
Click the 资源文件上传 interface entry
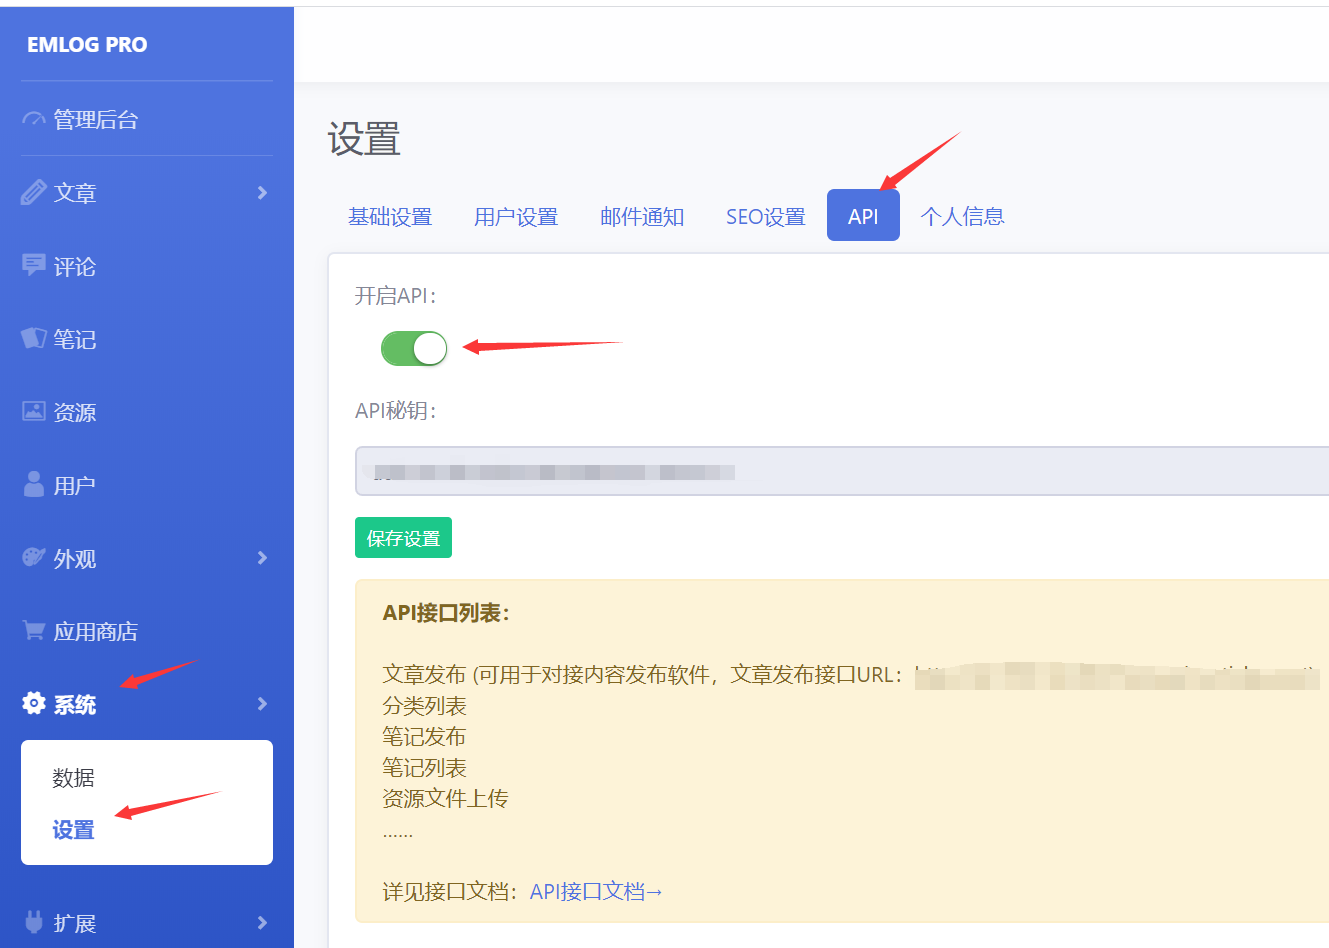click(445, 798)
